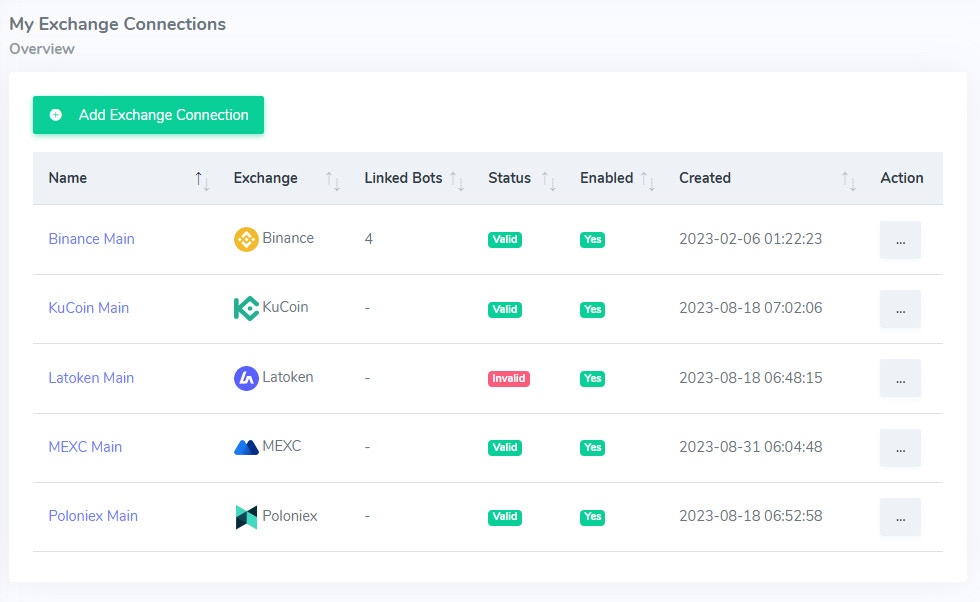Sort by Linked Bots column arrows
The height and width of the screenshot is (602, 980).
[457, 181]
